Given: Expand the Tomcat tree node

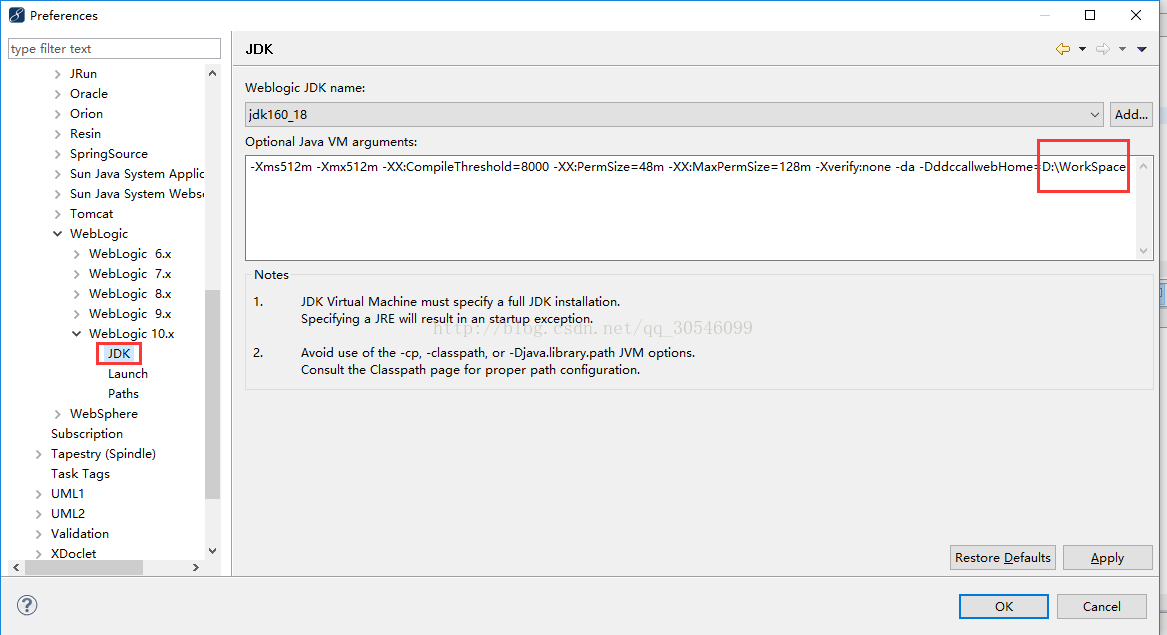Looking at the screenshot, I should click(x=57, y=214).
